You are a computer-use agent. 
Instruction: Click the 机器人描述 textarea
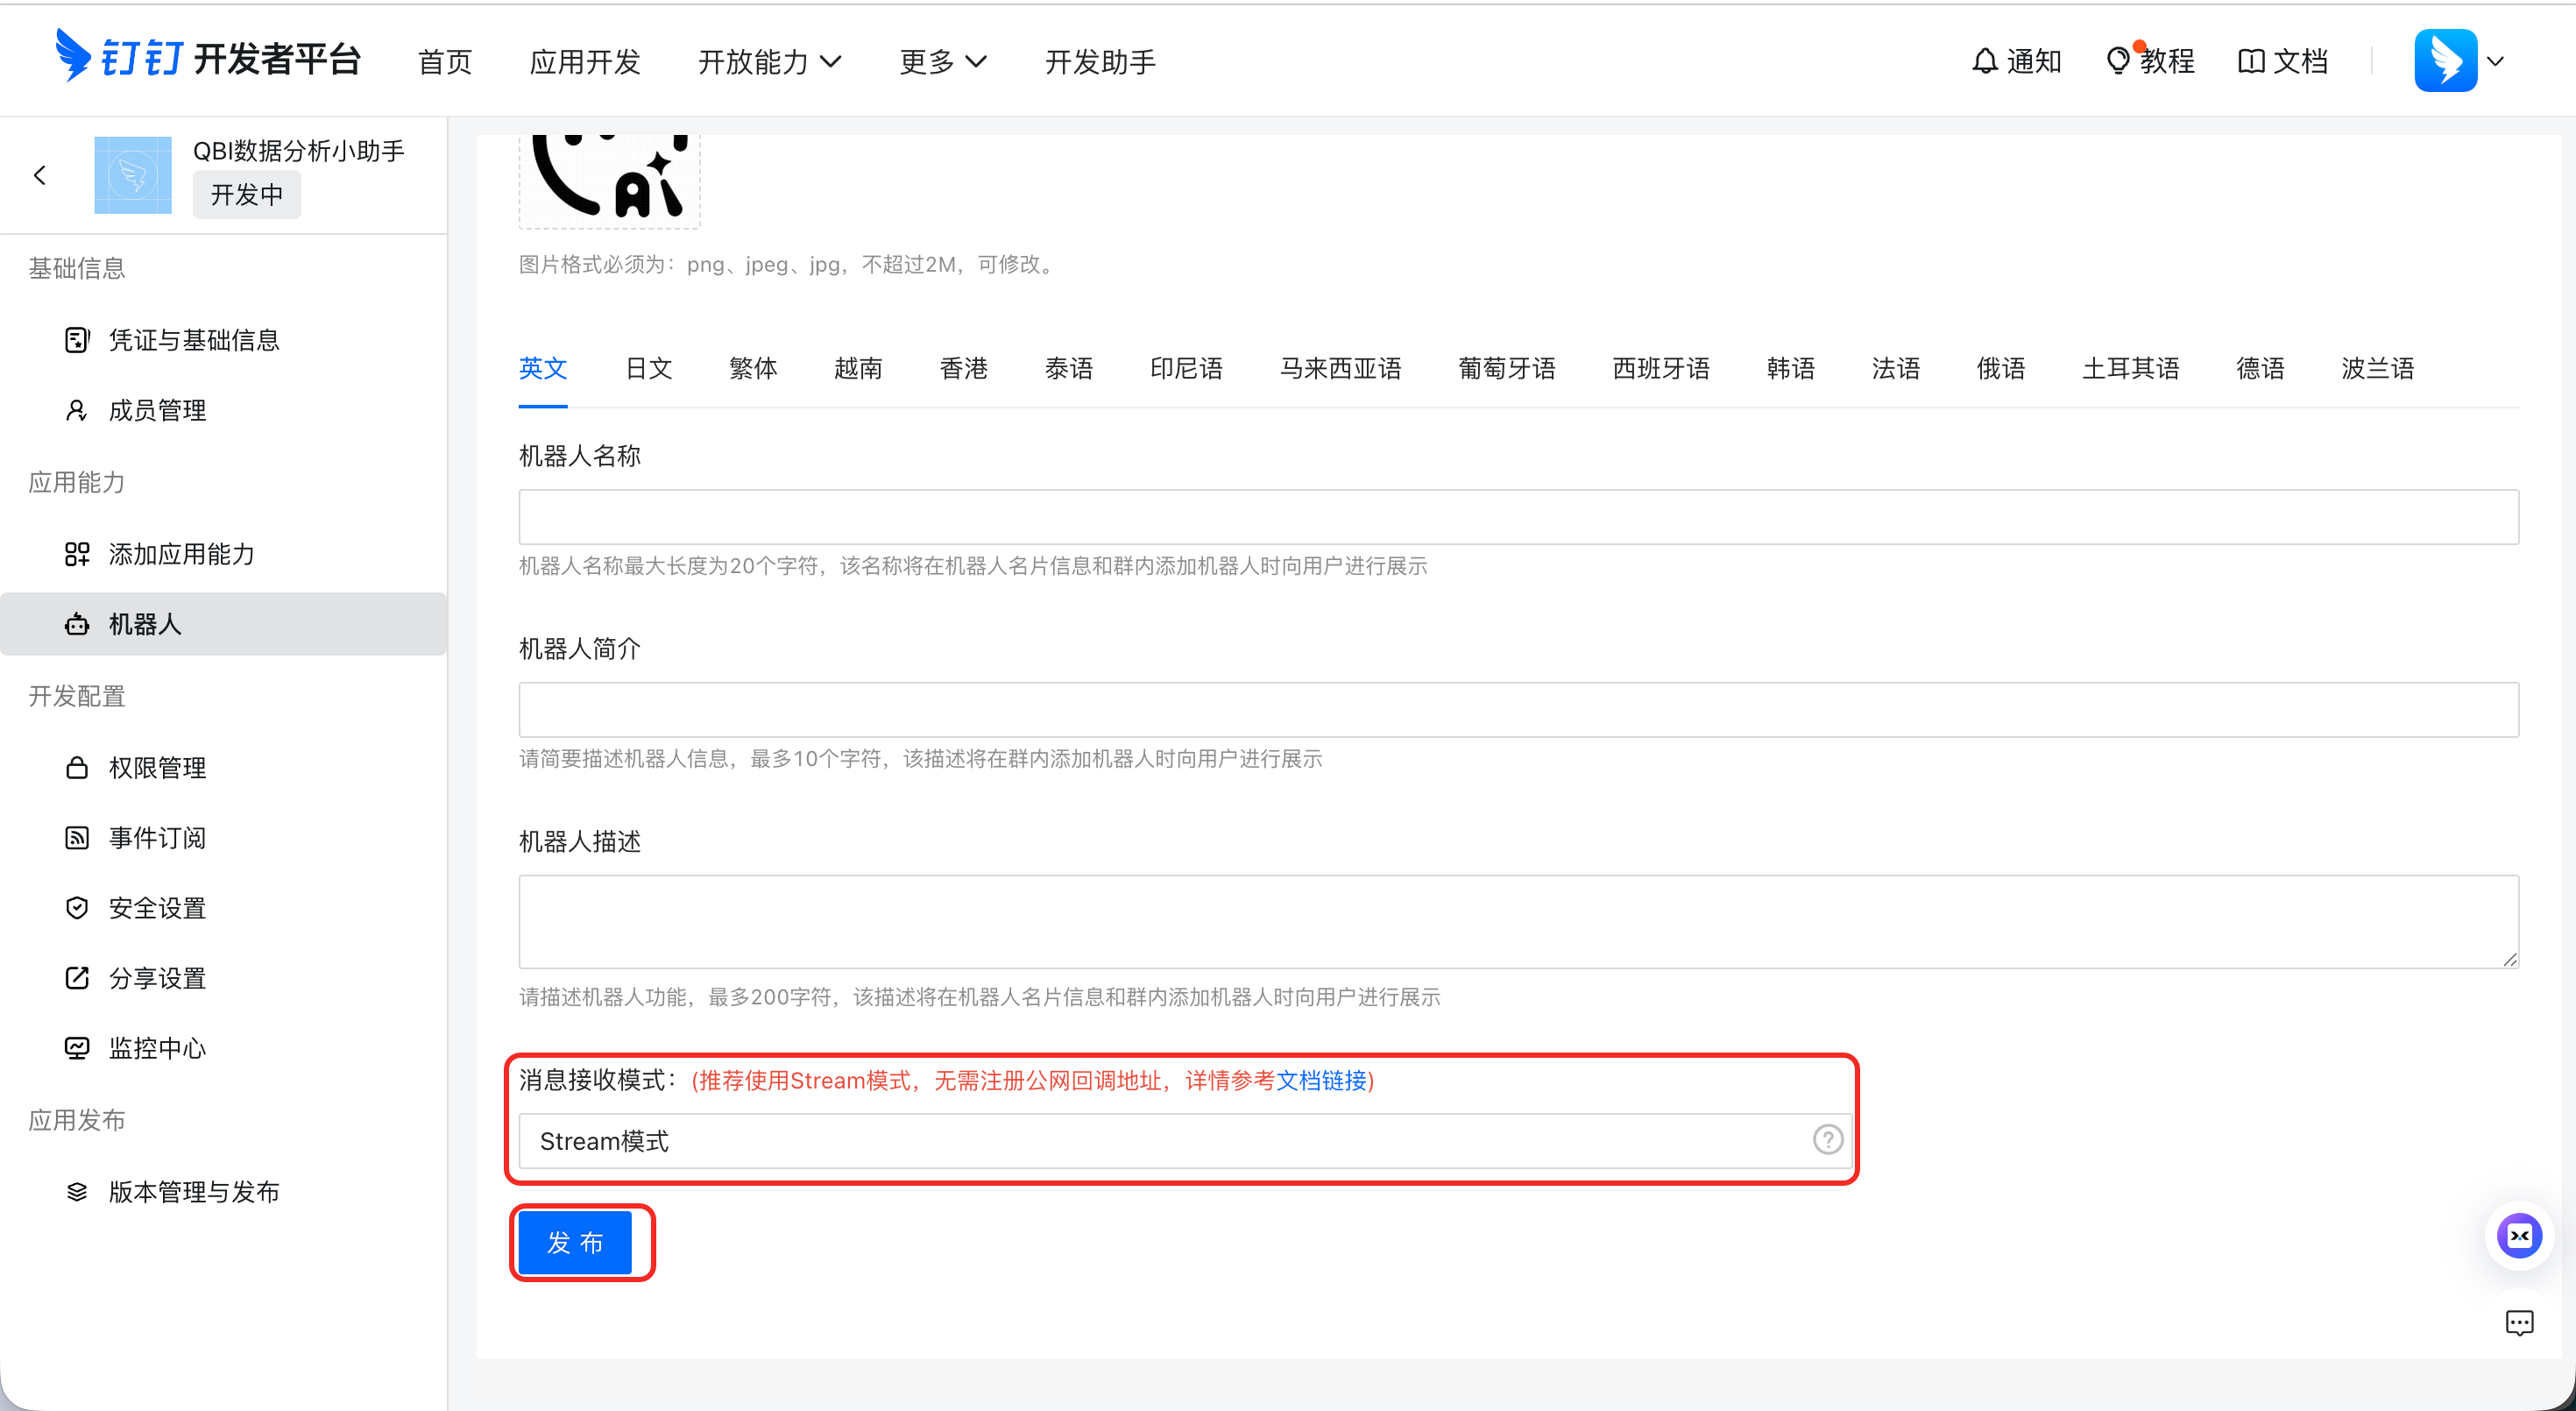click(1518, 922)
